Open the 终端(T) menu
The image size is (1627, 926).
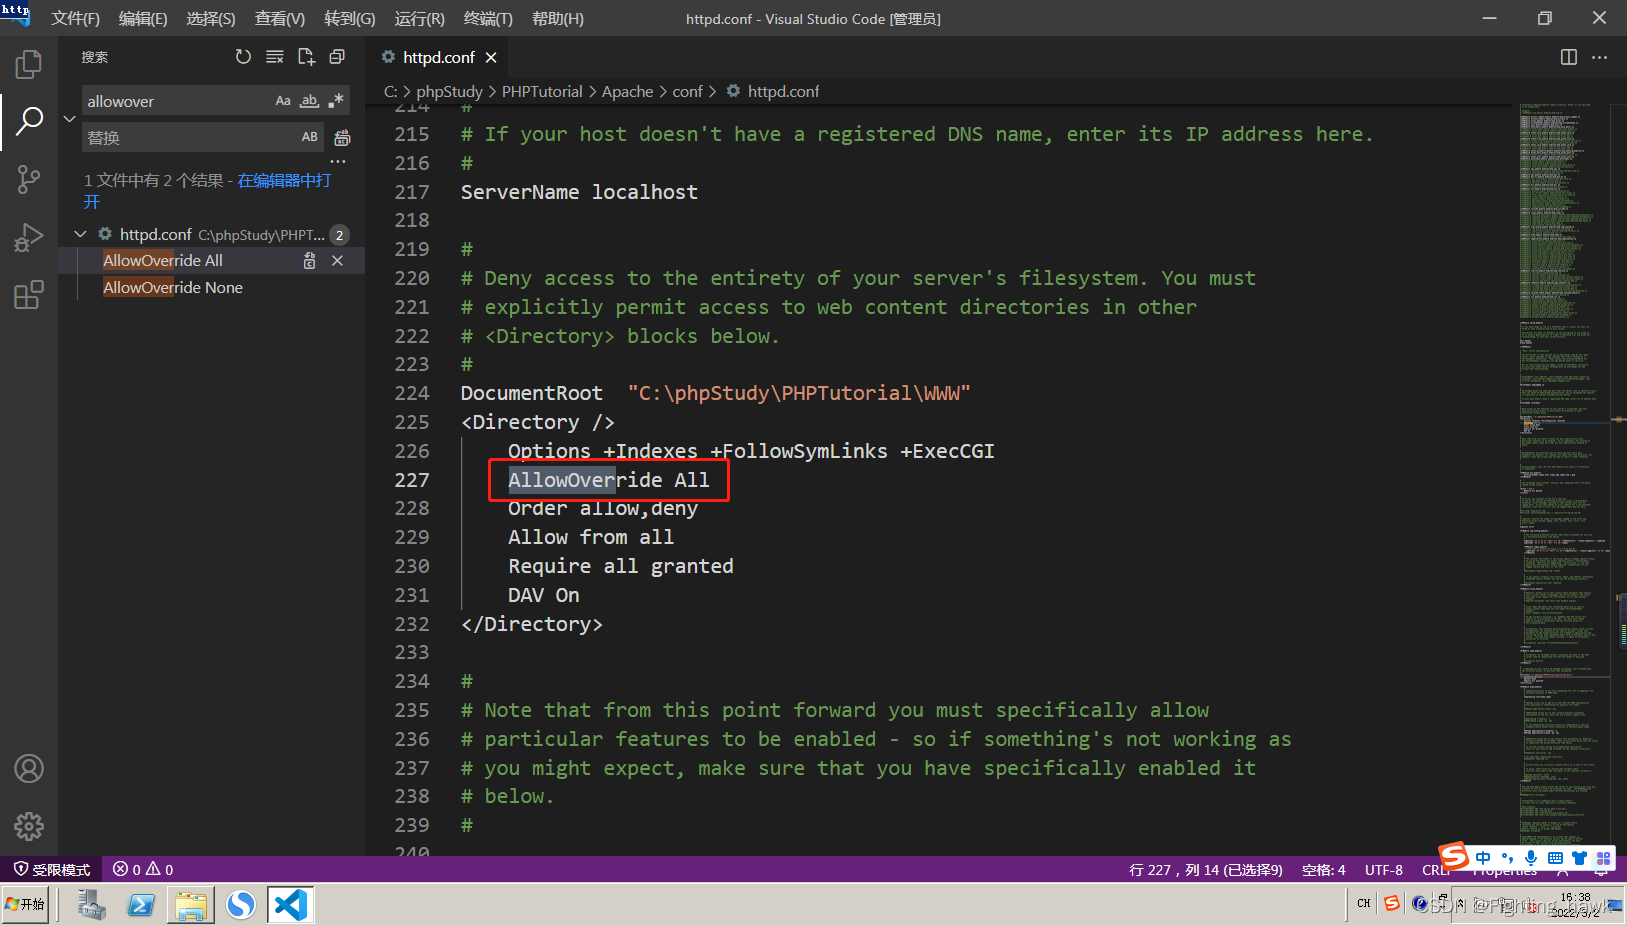[x=488, y=19]
